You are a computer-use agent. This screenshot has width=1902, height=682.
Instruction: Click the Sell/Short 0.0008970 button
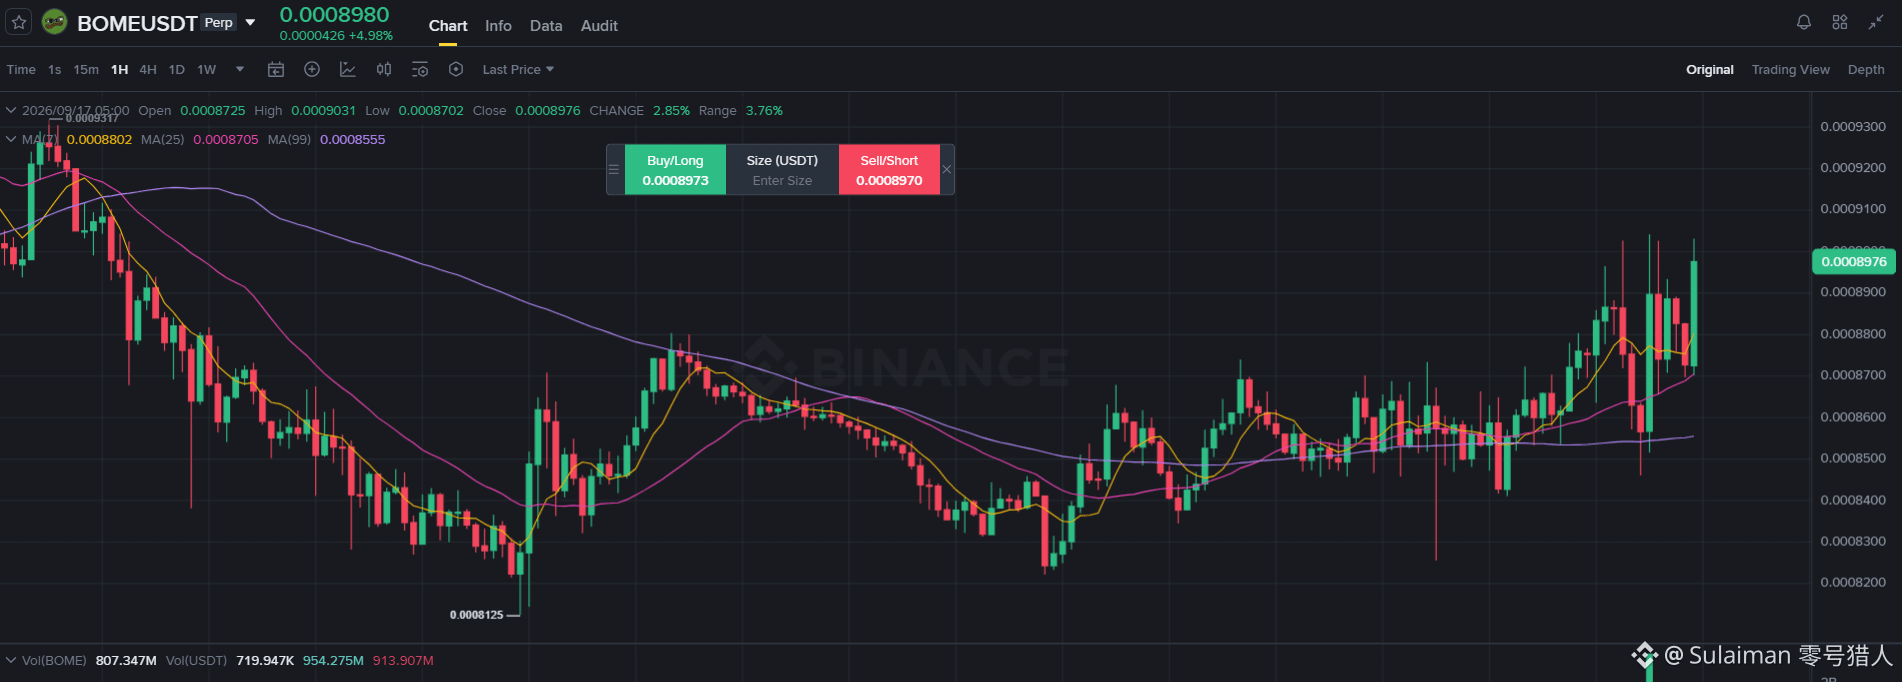point(889,170)
